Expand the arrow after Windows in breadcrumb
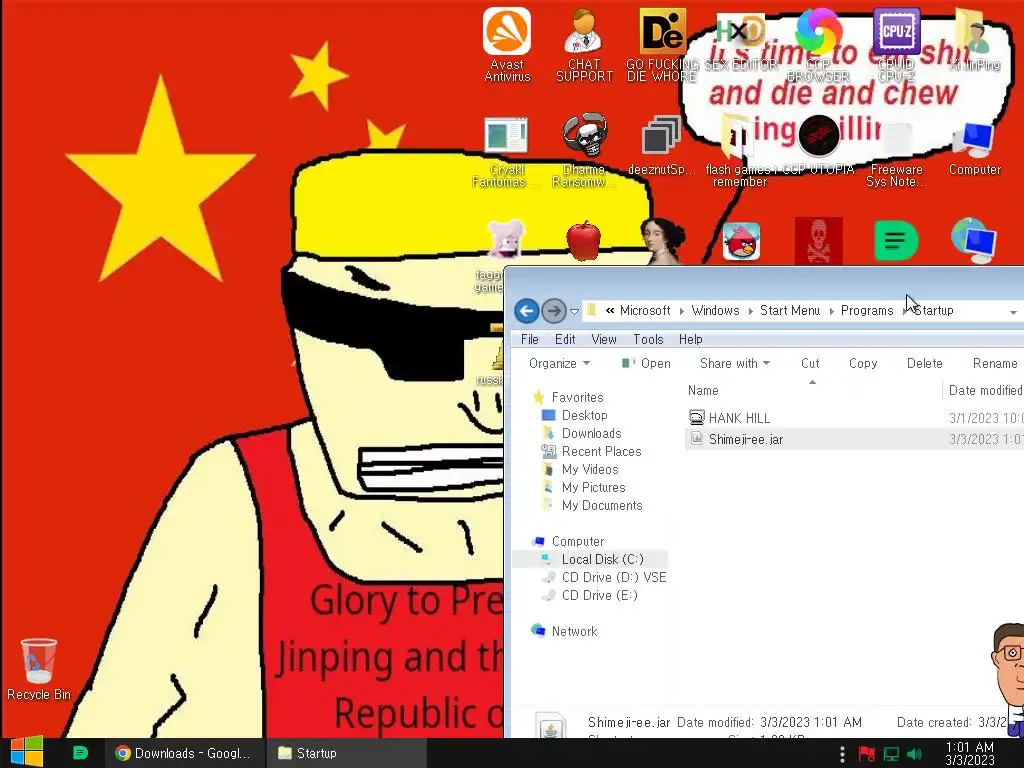This screenshot has width=1024, height=768. point(750,311)
